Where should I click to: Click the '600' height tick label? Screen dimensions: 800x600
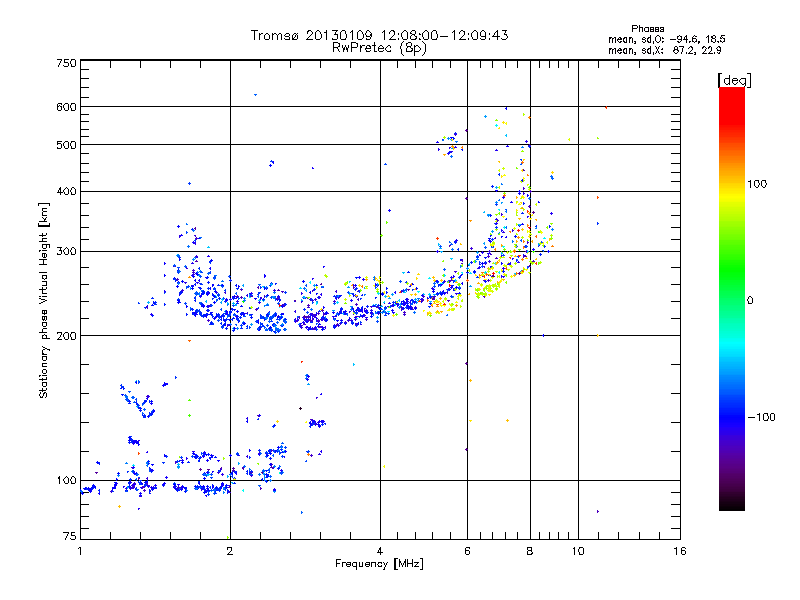[66, 107]
